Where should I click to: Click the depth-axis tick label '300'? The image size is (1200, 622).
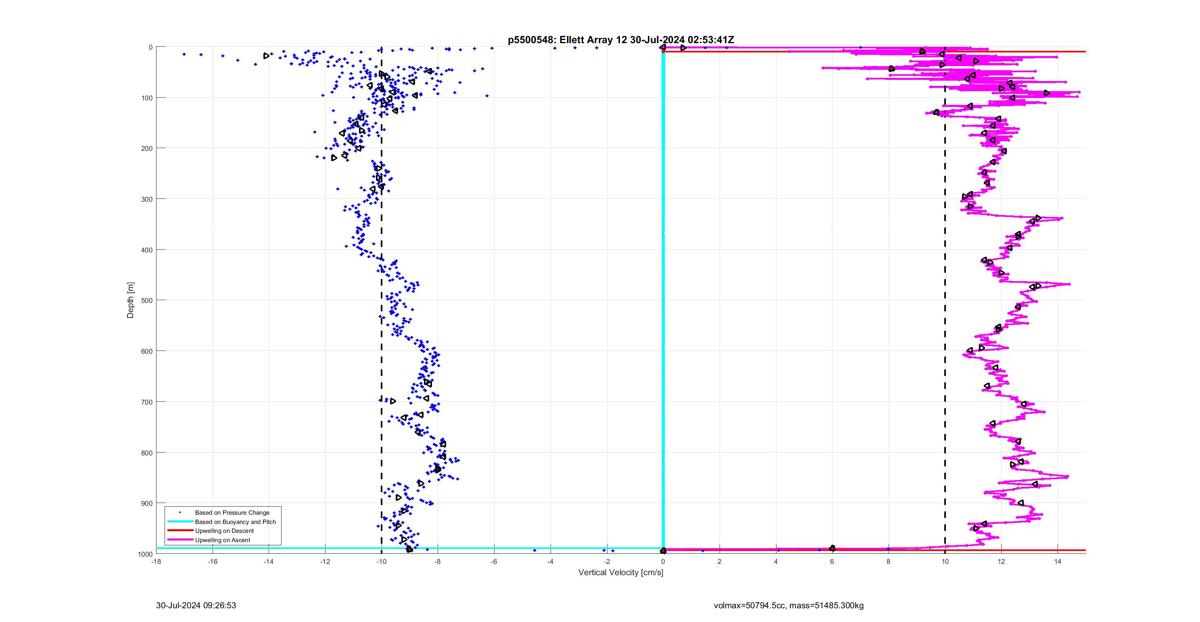point(146,199)
